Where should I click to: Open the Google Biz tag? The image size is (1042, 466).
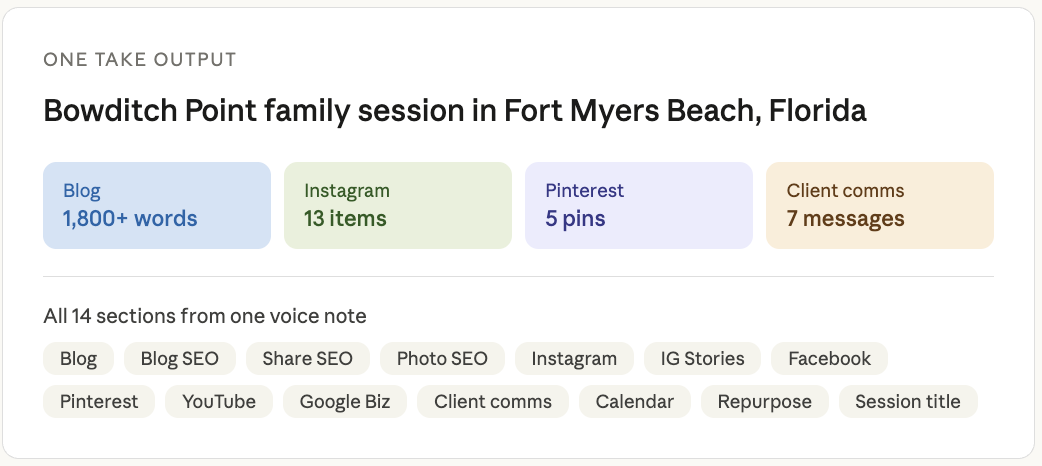pyautogui.click(x=344, y=402)
